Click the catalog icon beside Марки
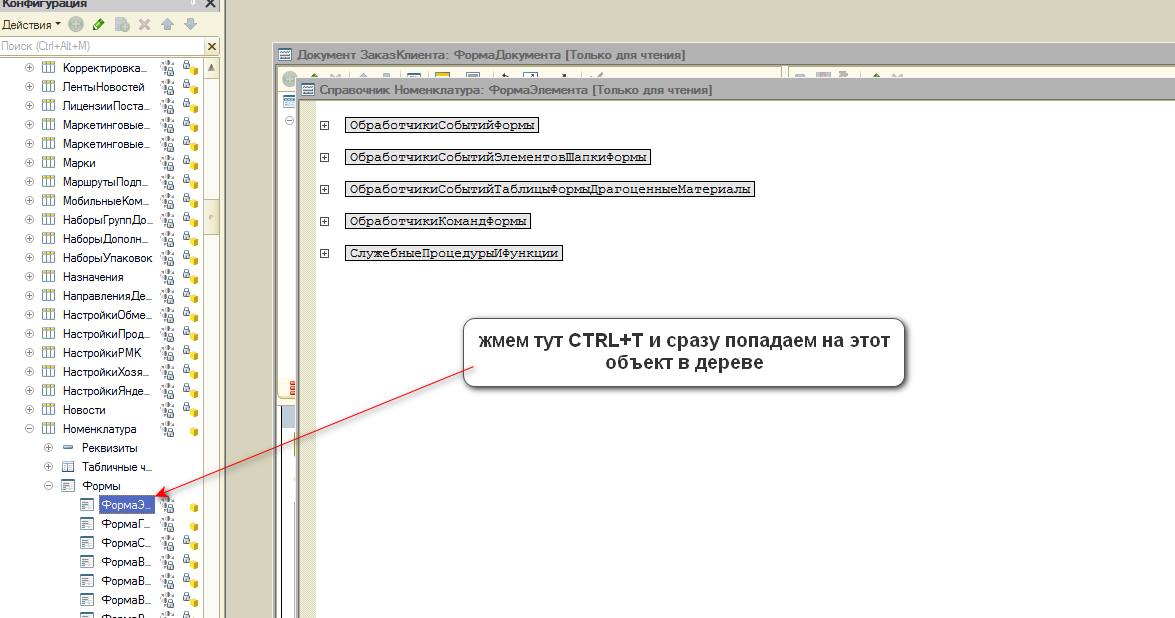This screenshot has width=1175, height=618. (48, 163)
